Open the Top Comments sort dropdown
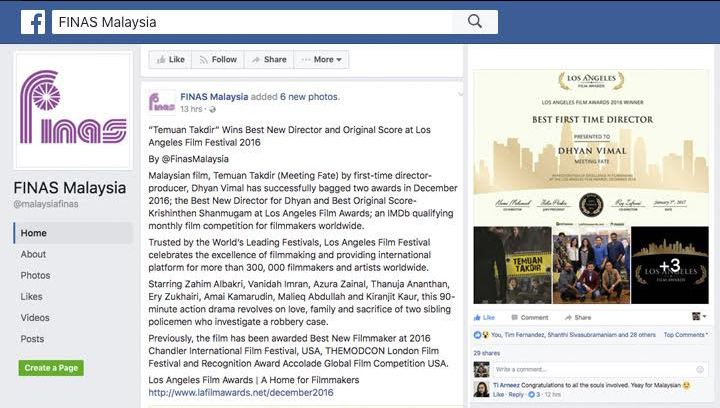Image resolution: width=720 pixels, height=408 pixels. [686, 335]
